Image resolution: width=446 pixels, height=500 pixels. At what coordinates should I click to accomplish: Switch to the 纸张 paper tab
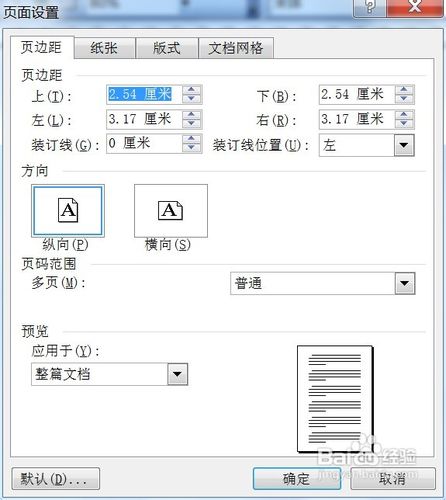(x=104, y=48)
